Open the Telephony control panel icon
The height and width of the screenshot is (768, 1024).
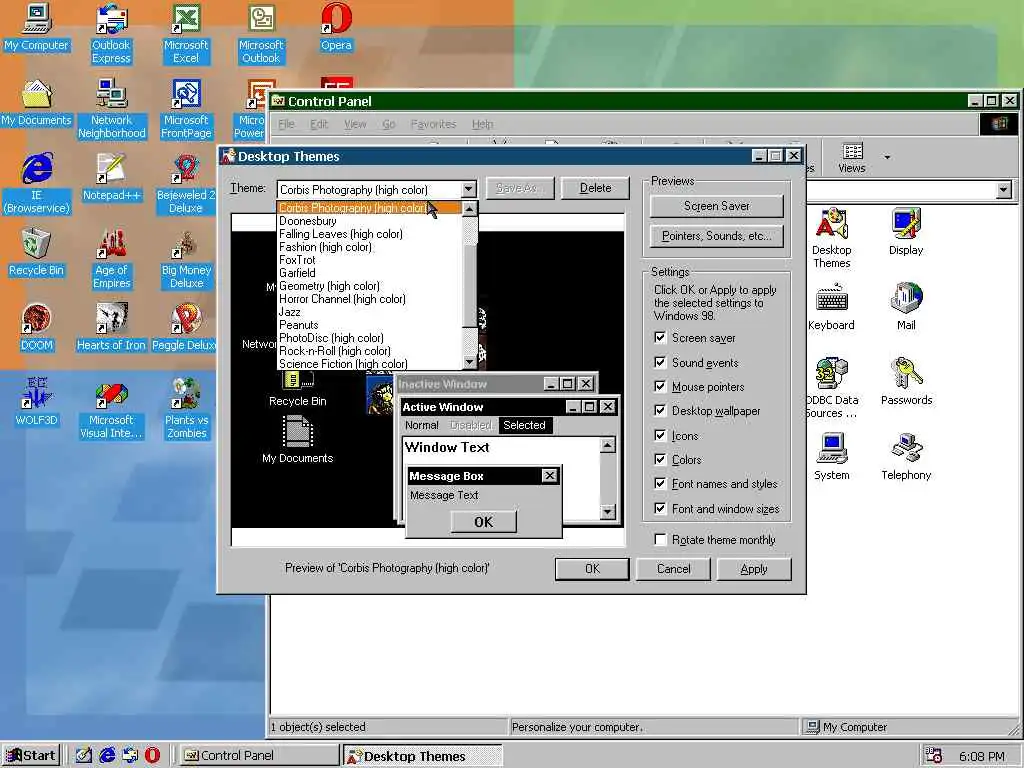(x=906, y=457)
